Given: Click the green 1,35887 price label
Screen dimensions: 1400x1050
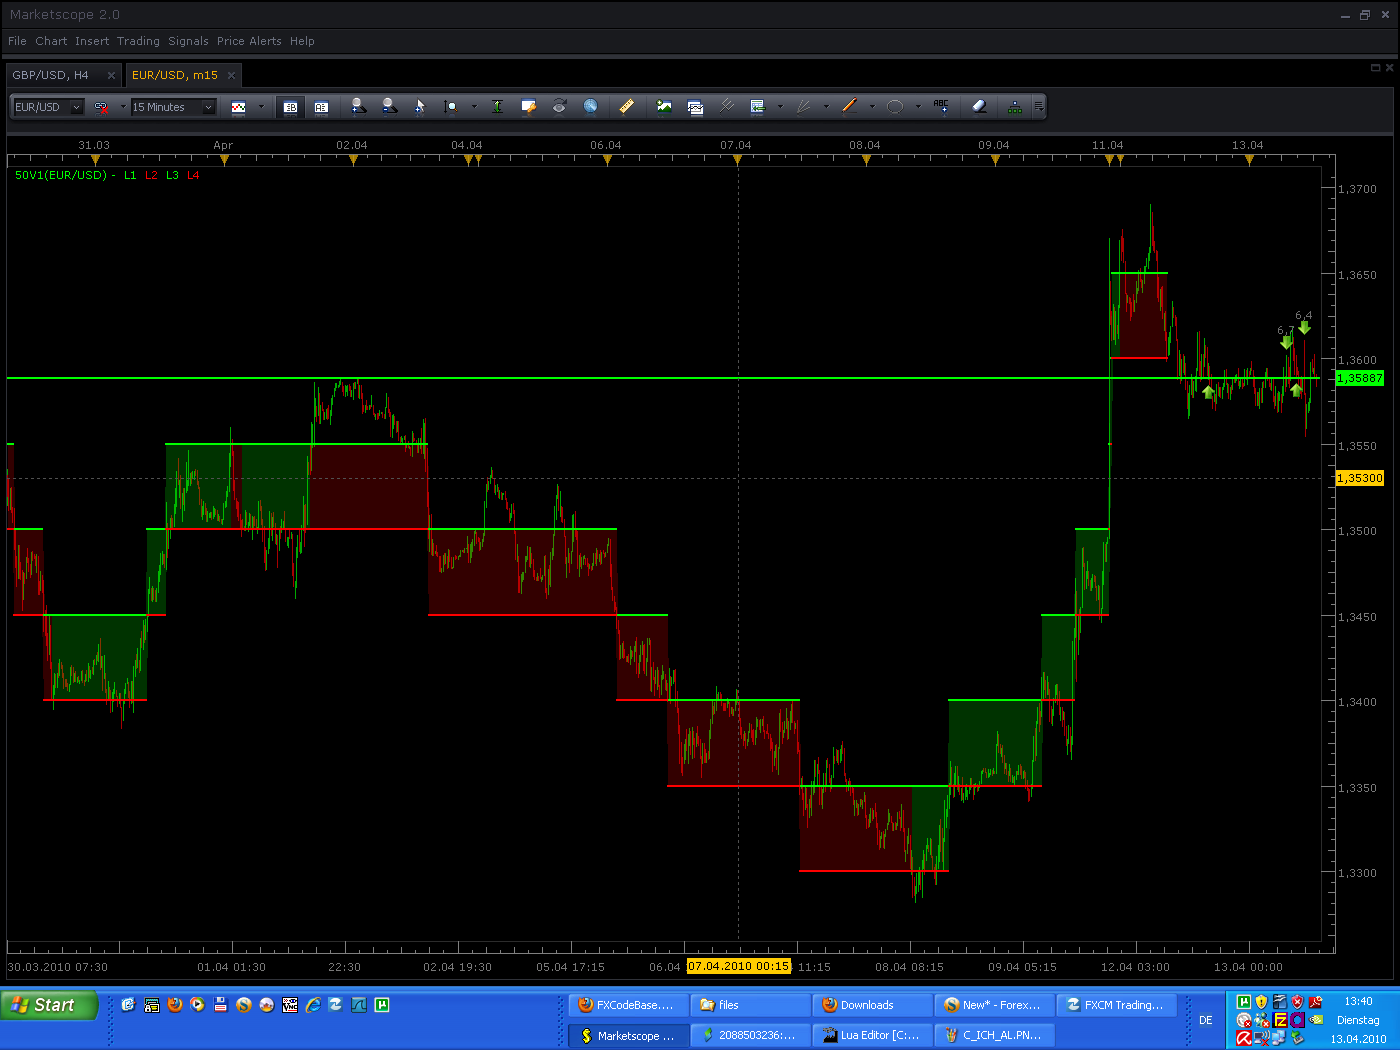Looking at the screenshot, I should [x=1360, y=378].
